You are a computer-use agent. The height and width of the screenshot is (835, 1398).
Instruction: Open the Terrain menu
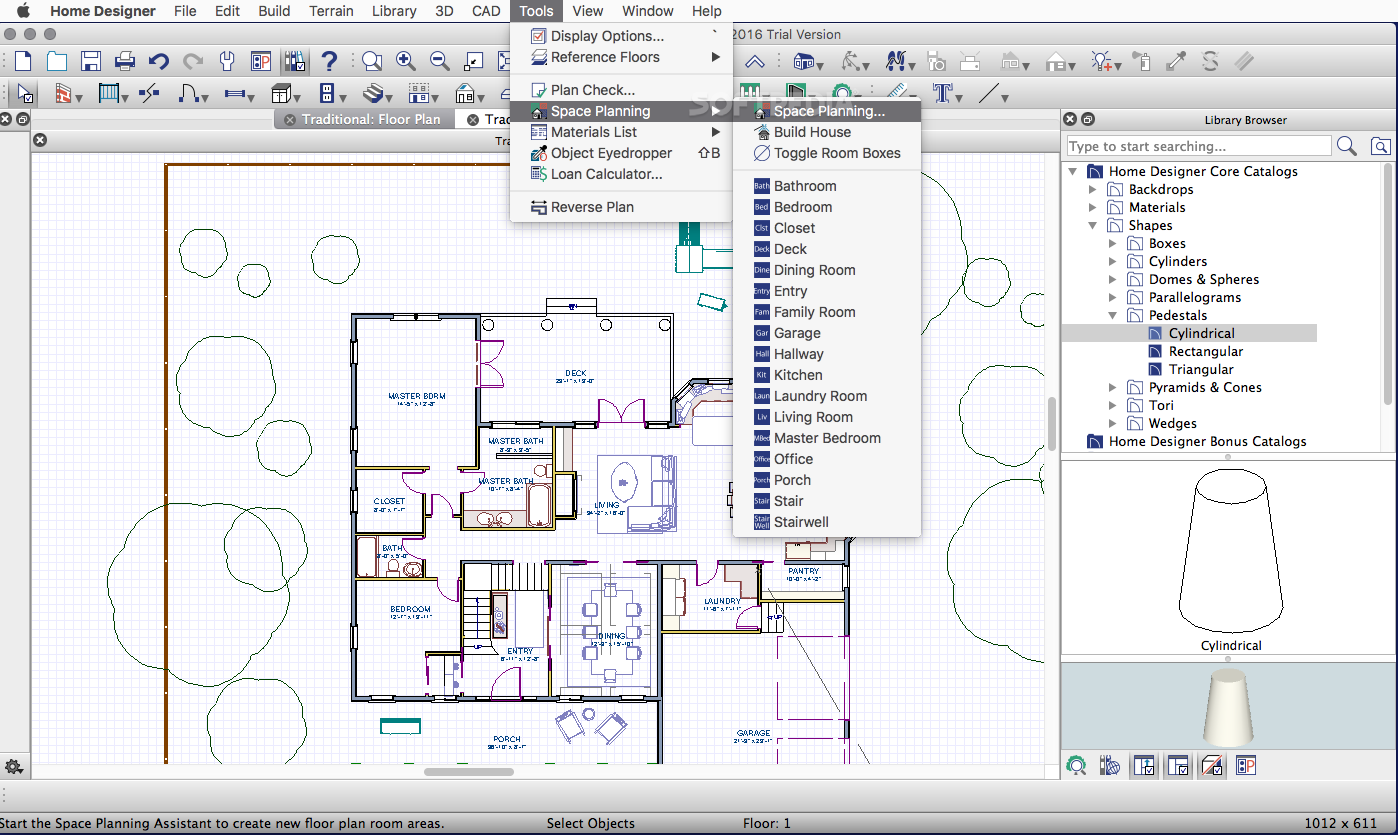coord(331,11)
